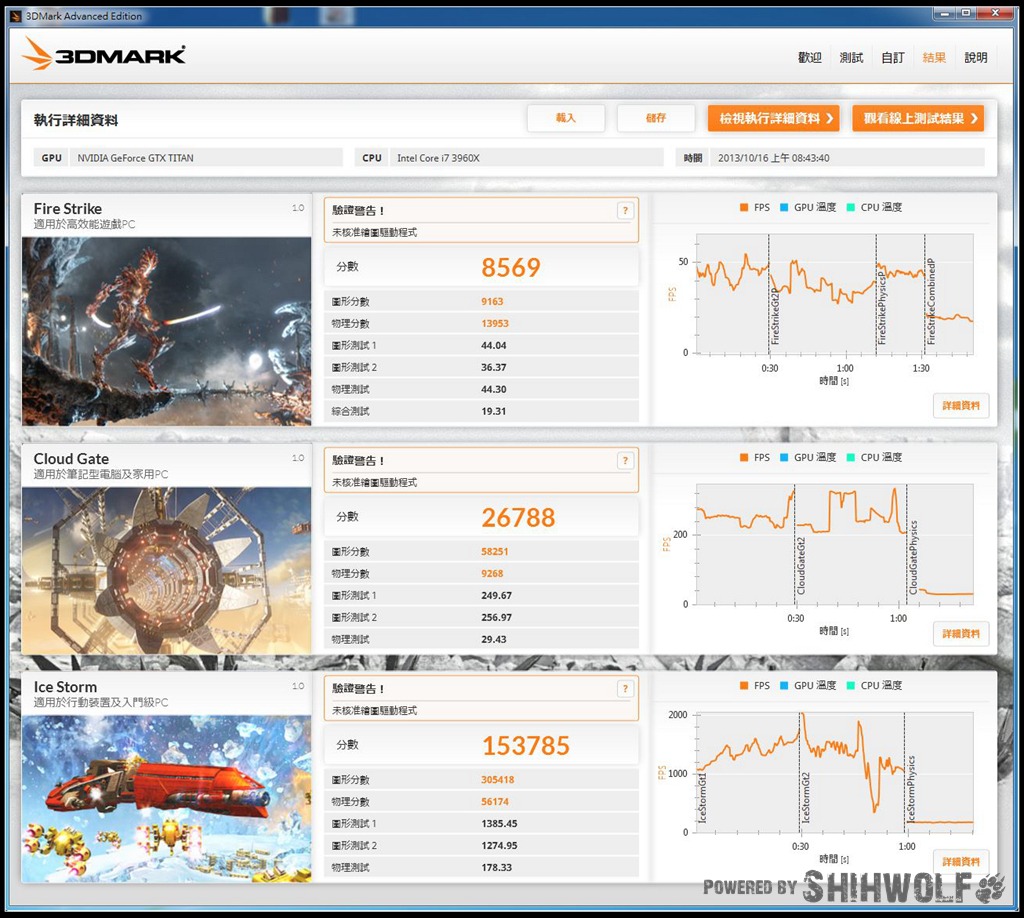Screen dimensions: 1024x918
Task: Click Ice Storm validation warning help icon
Action: click(625, 688)
